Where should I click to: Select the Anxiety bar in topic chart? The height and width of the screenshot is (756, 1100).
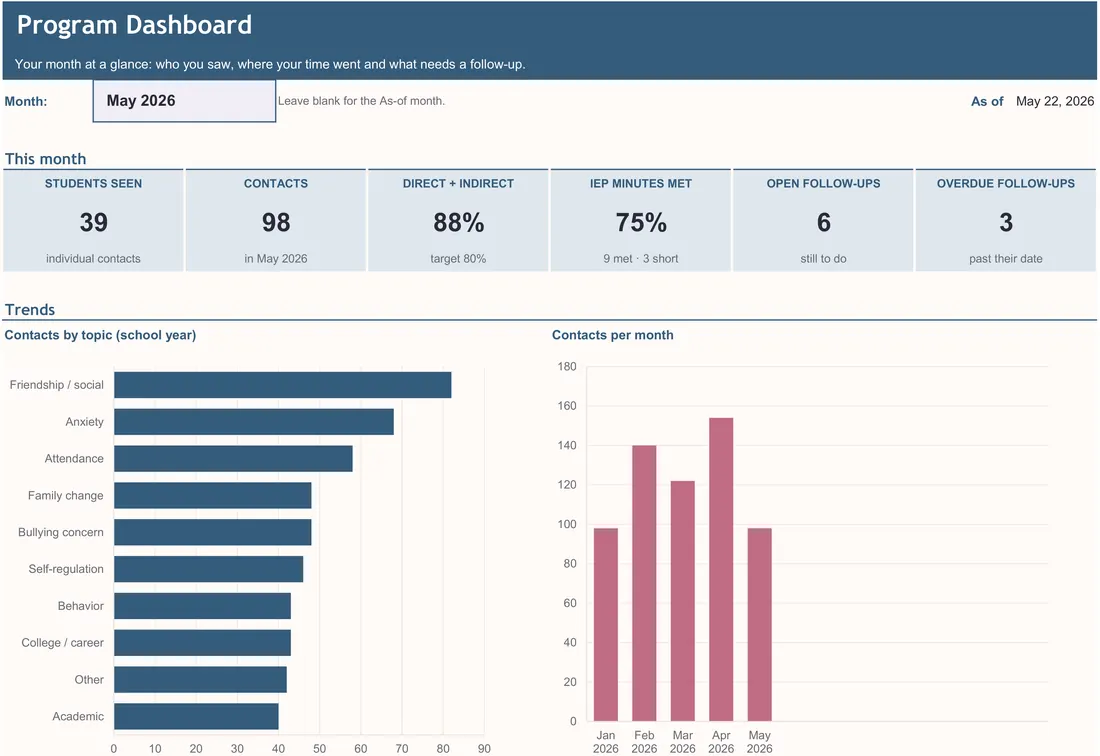click(x=254, y=422)
